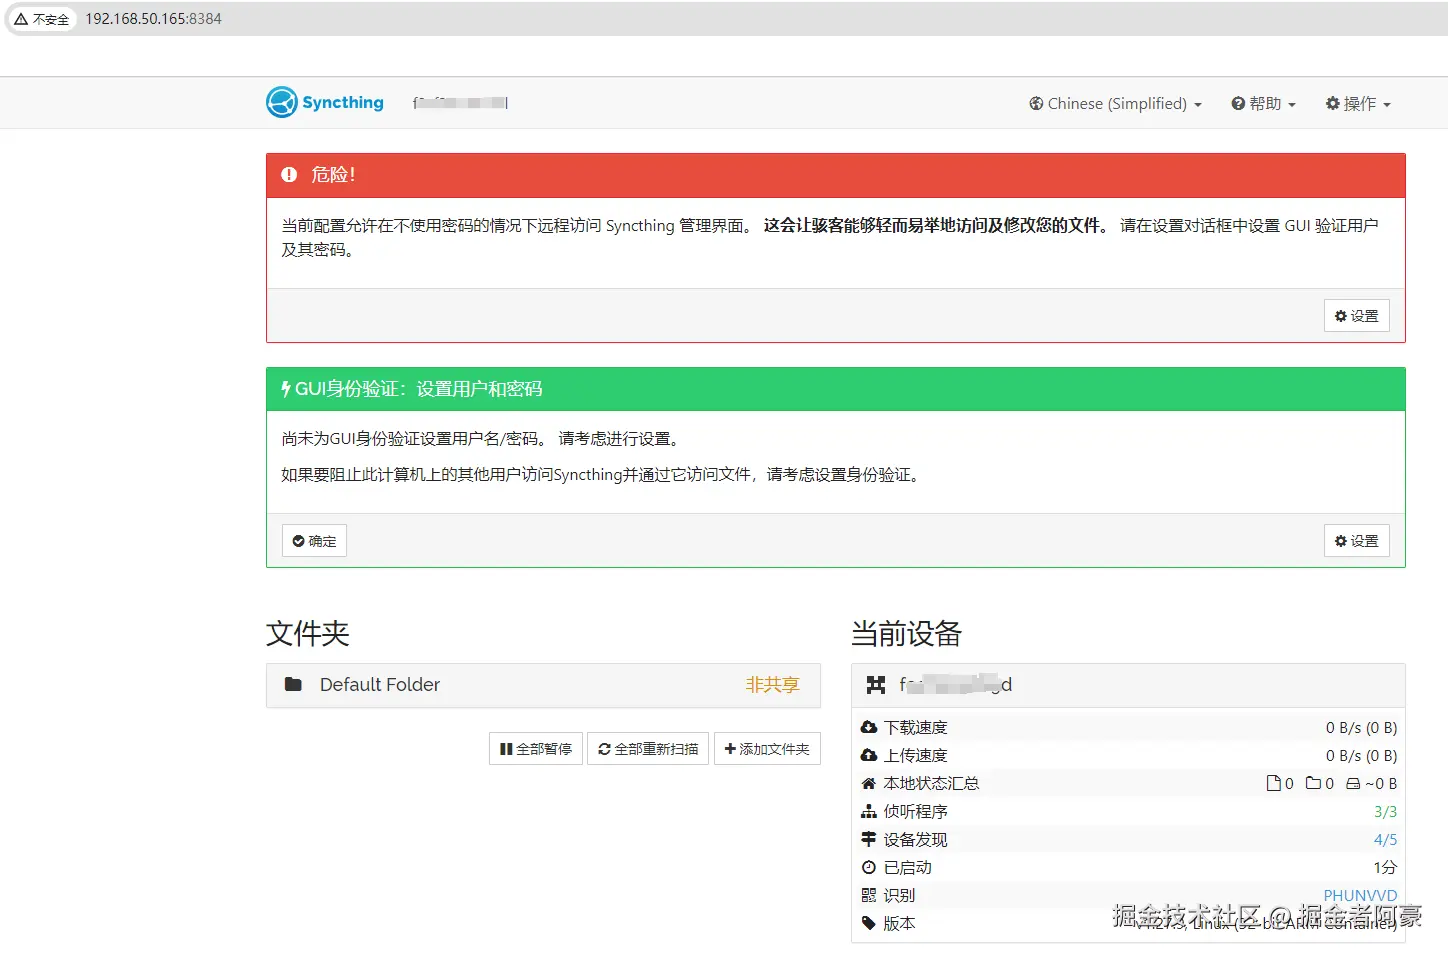Click the 设置 button in the red danger panel
The width and height of the screenshot is (1448, 955).
[1356, 316]
